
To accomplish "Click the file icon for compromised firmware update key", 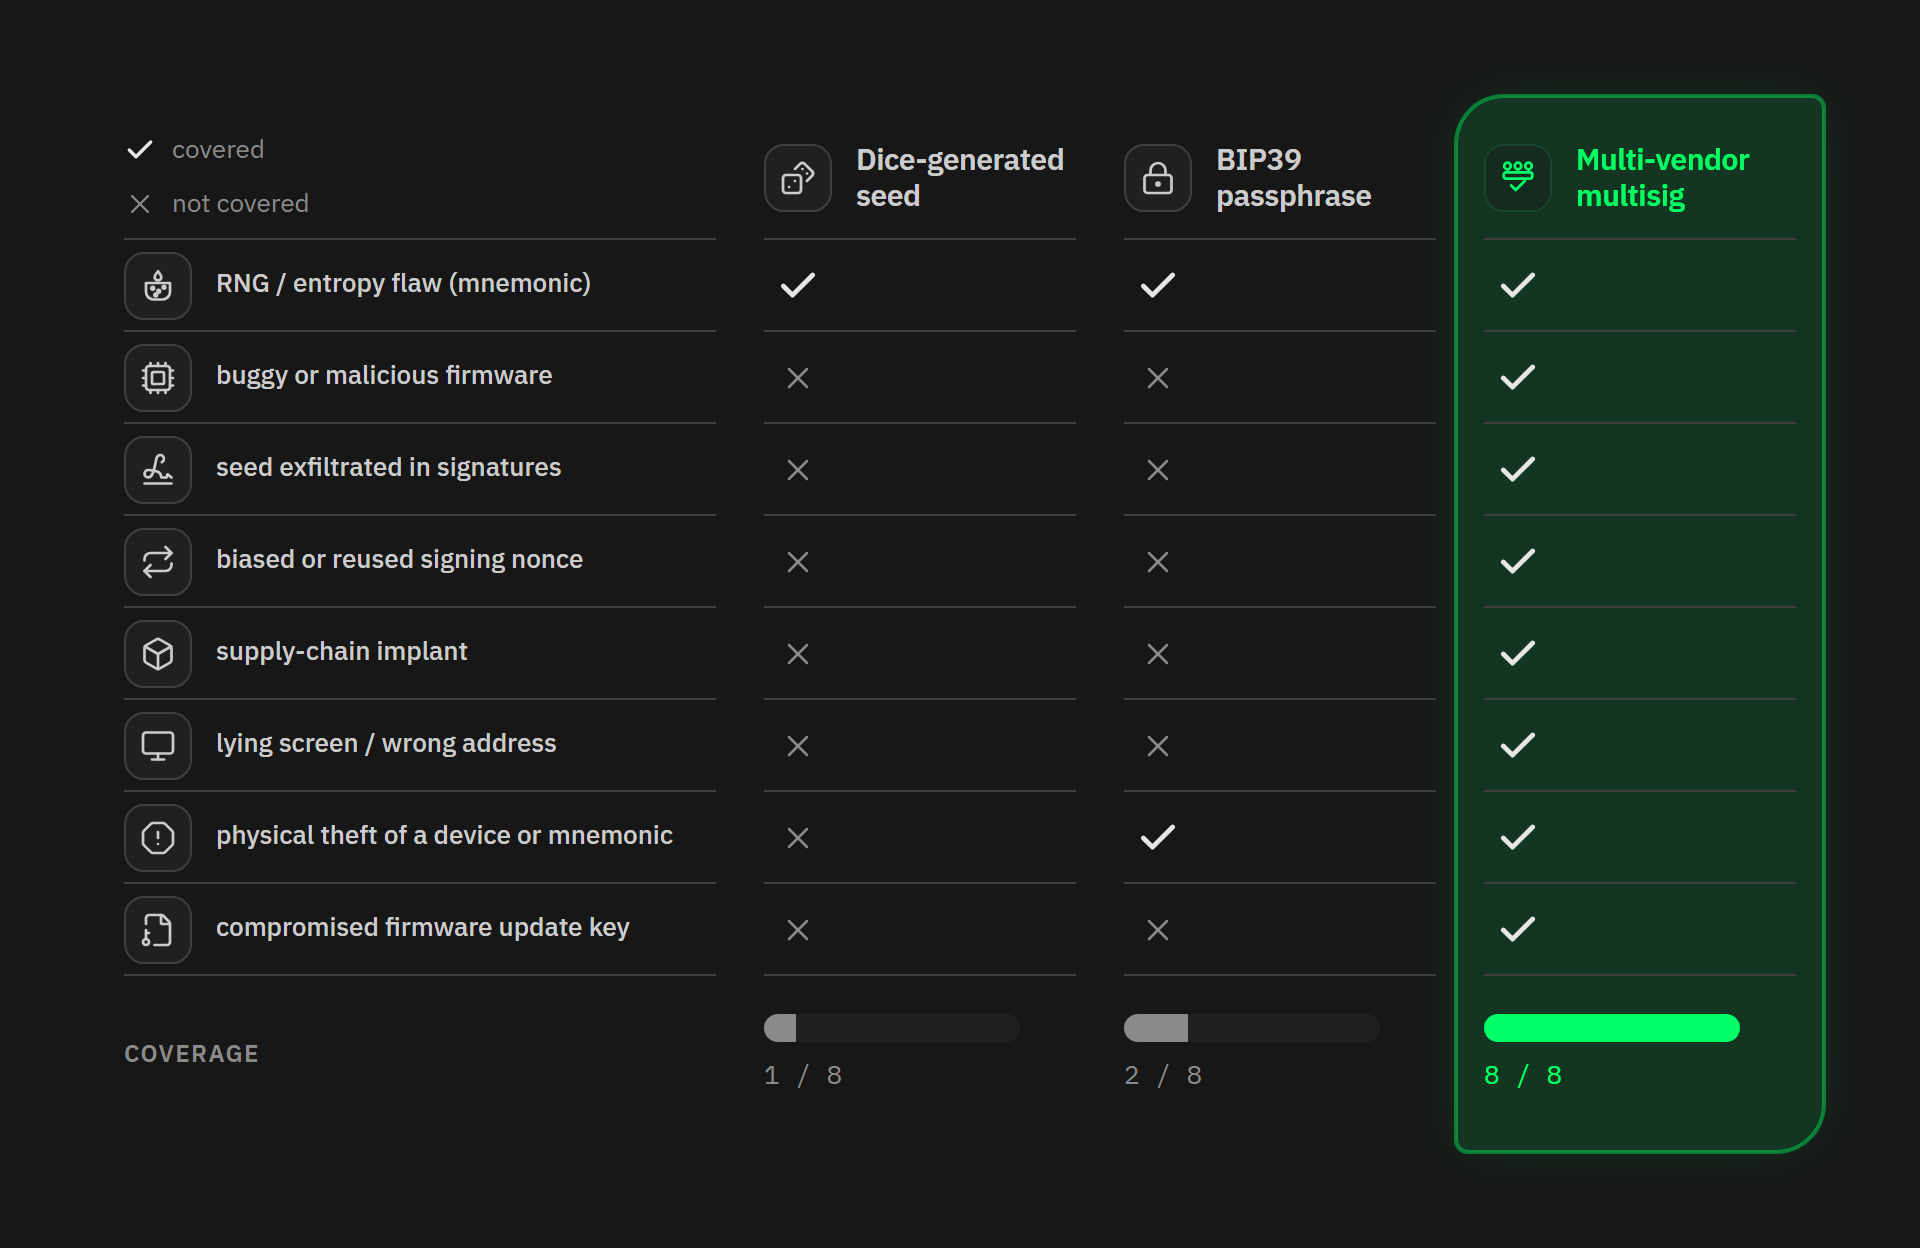I will point(158,930).
